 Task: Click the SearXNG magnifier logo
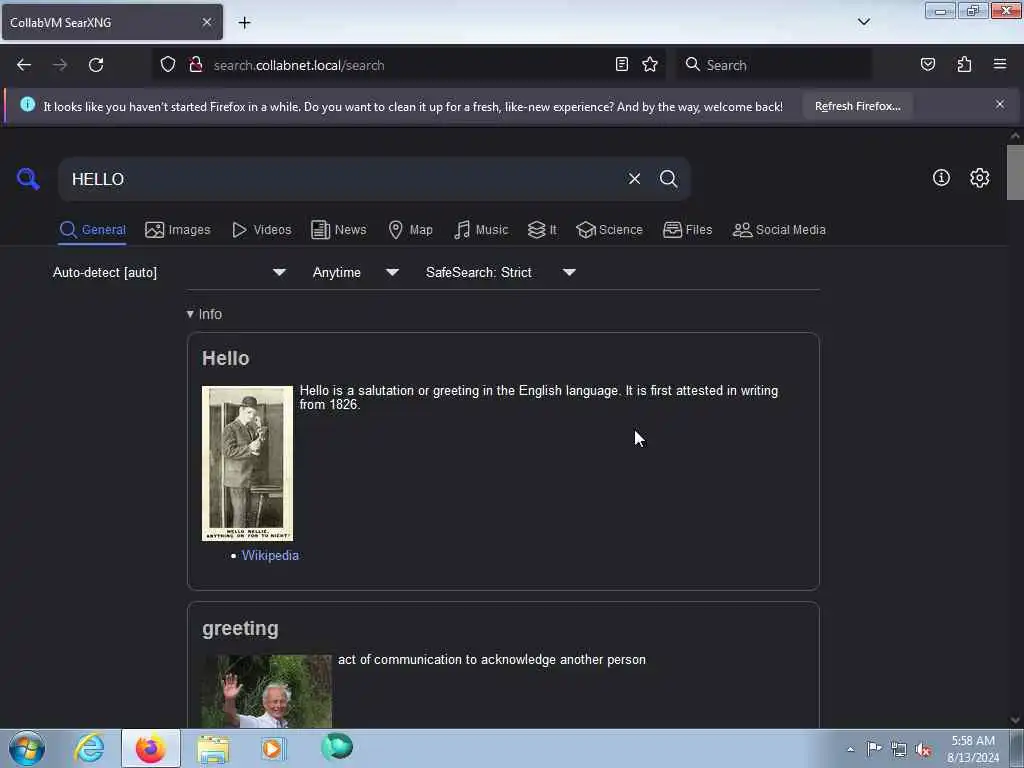(x=28, y=178)
